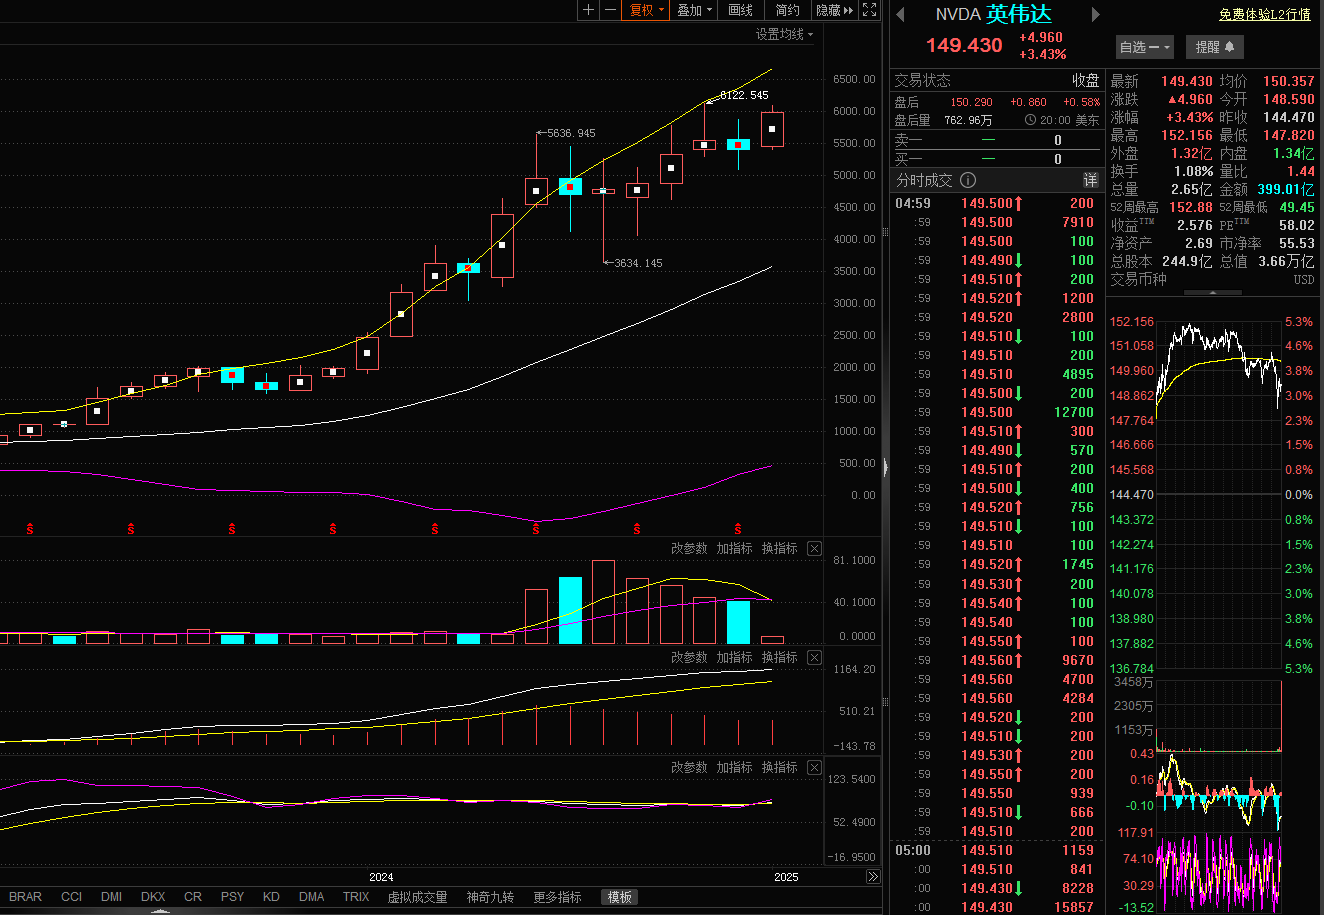Select the BRAR indicator tab
Viewport: 1324px width, 915px height.
(x=25, y=897)
